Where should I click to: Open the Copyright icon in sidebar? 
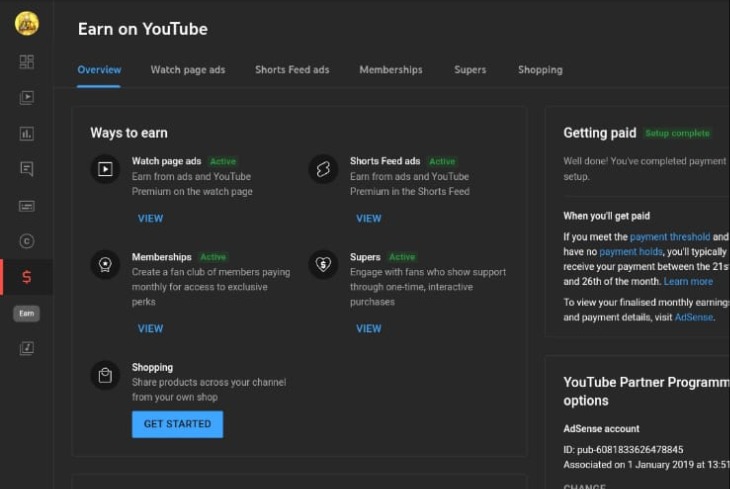tap(27, 241)
